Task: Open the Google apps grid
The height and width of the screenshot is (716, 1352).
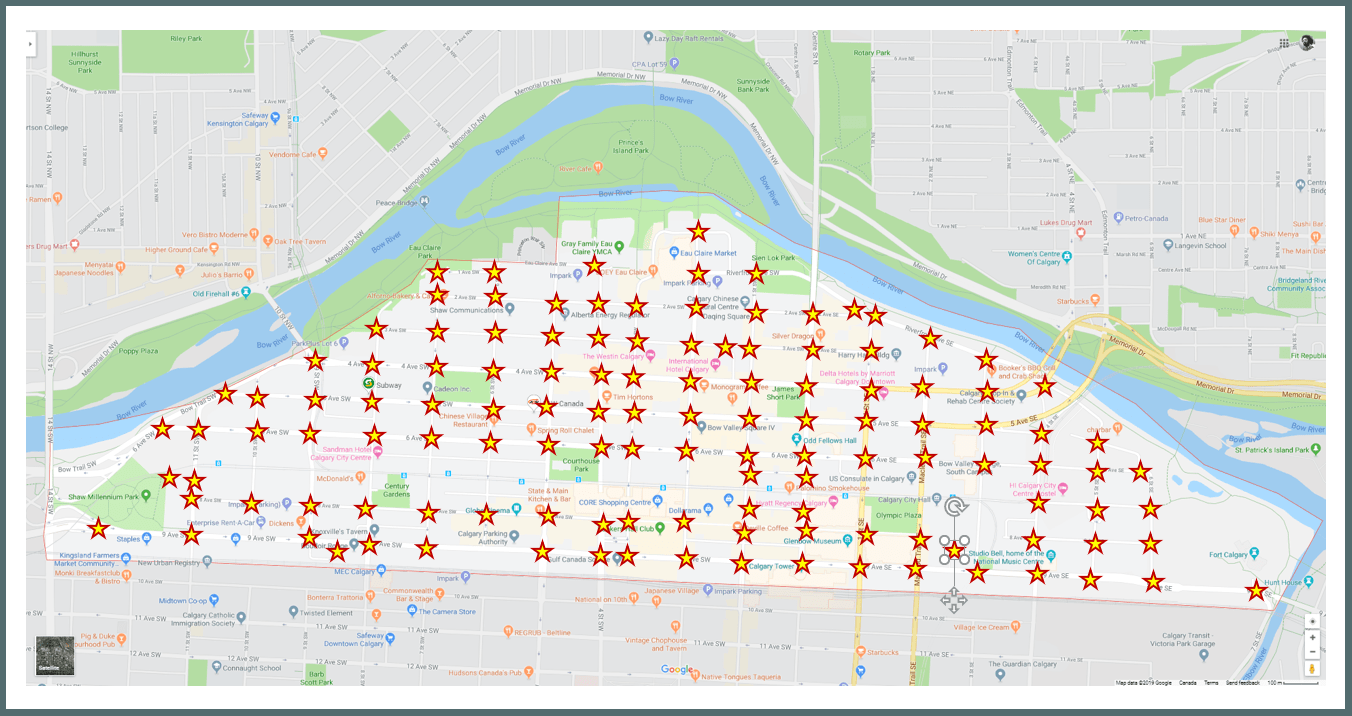Action: [1284, 43]
